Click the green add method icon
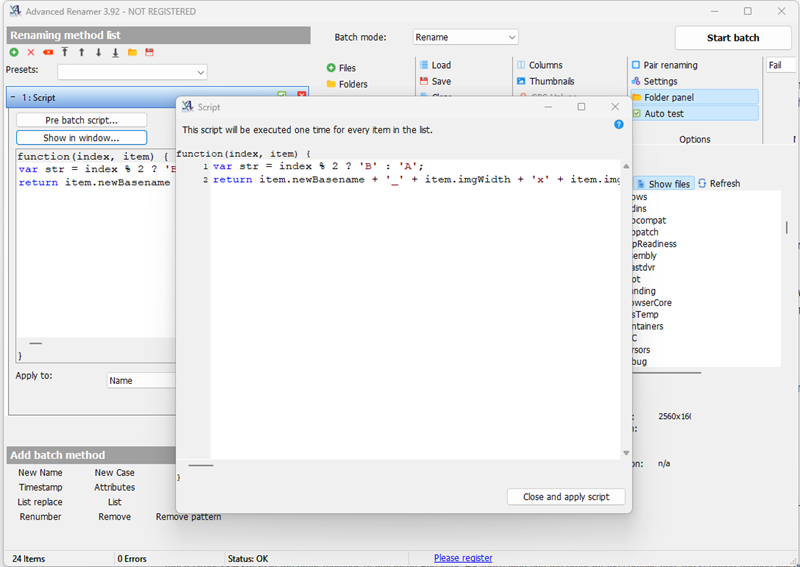Viewport: 800px width, 567px height. coord(14,52)
